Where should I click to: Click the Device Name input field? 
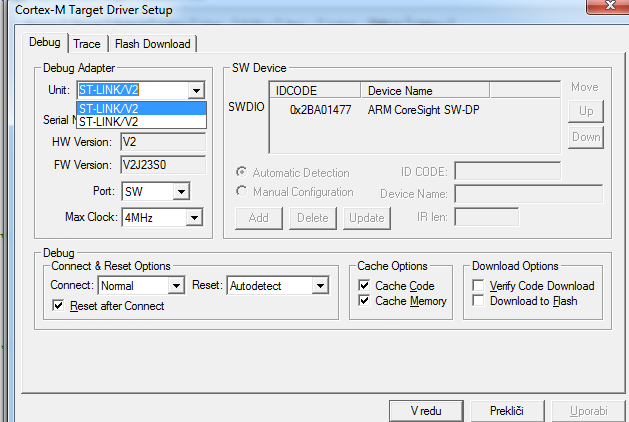[x=529, y=194]
